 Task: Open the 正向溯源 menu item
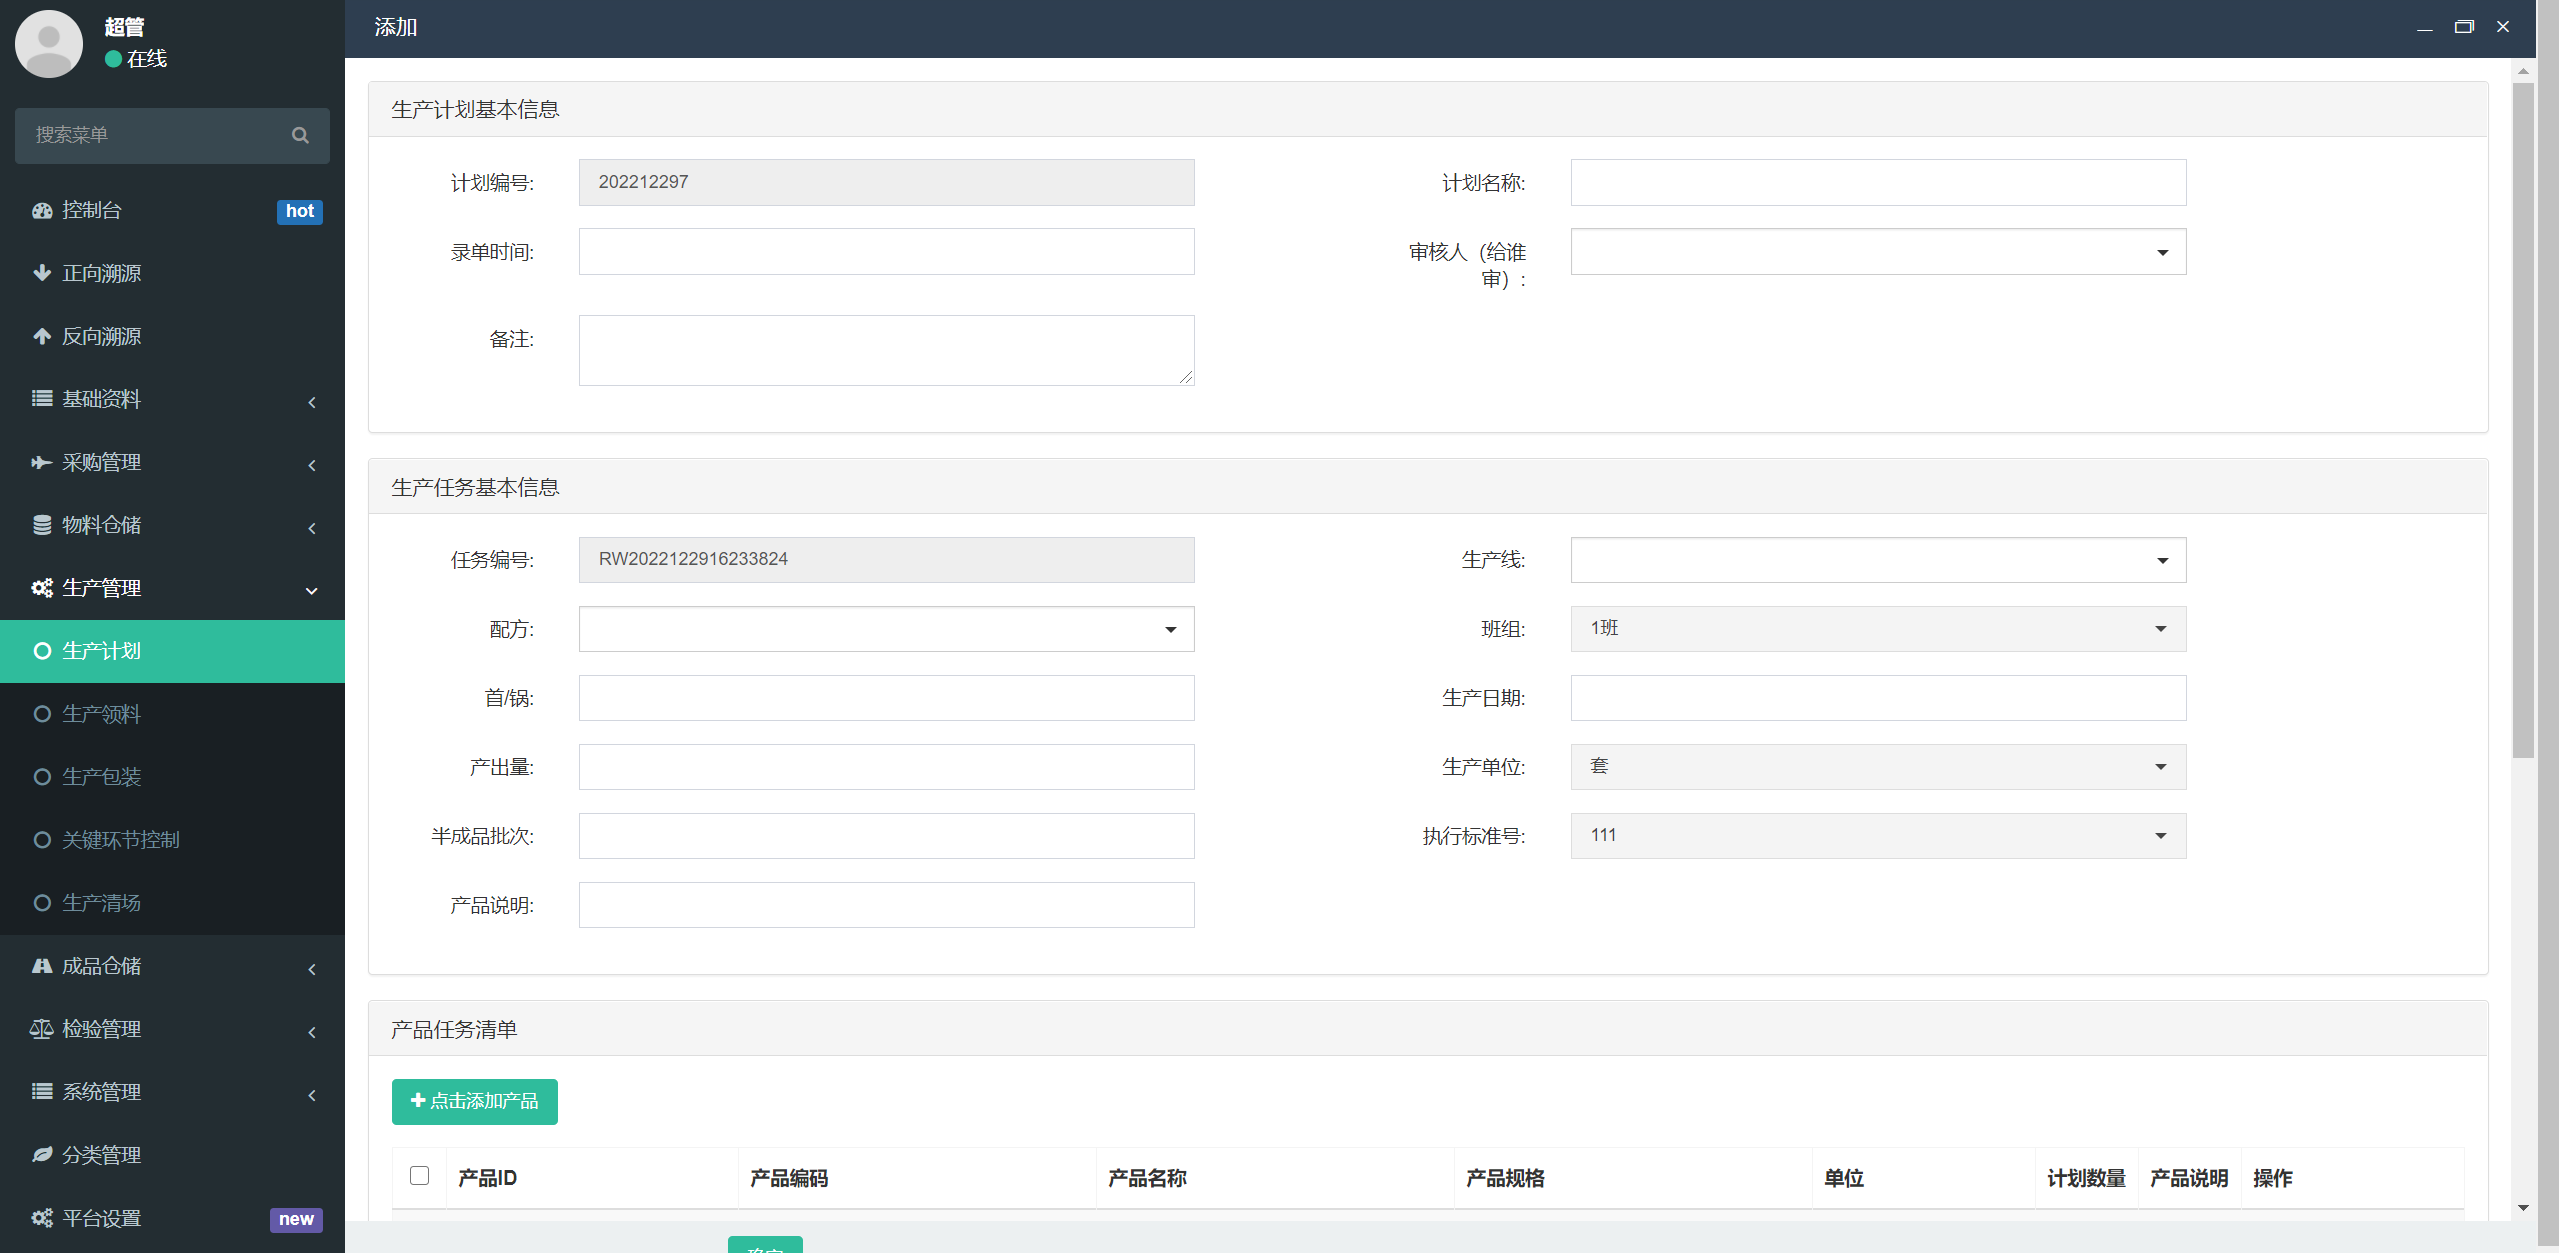click(x=172, y=273)
